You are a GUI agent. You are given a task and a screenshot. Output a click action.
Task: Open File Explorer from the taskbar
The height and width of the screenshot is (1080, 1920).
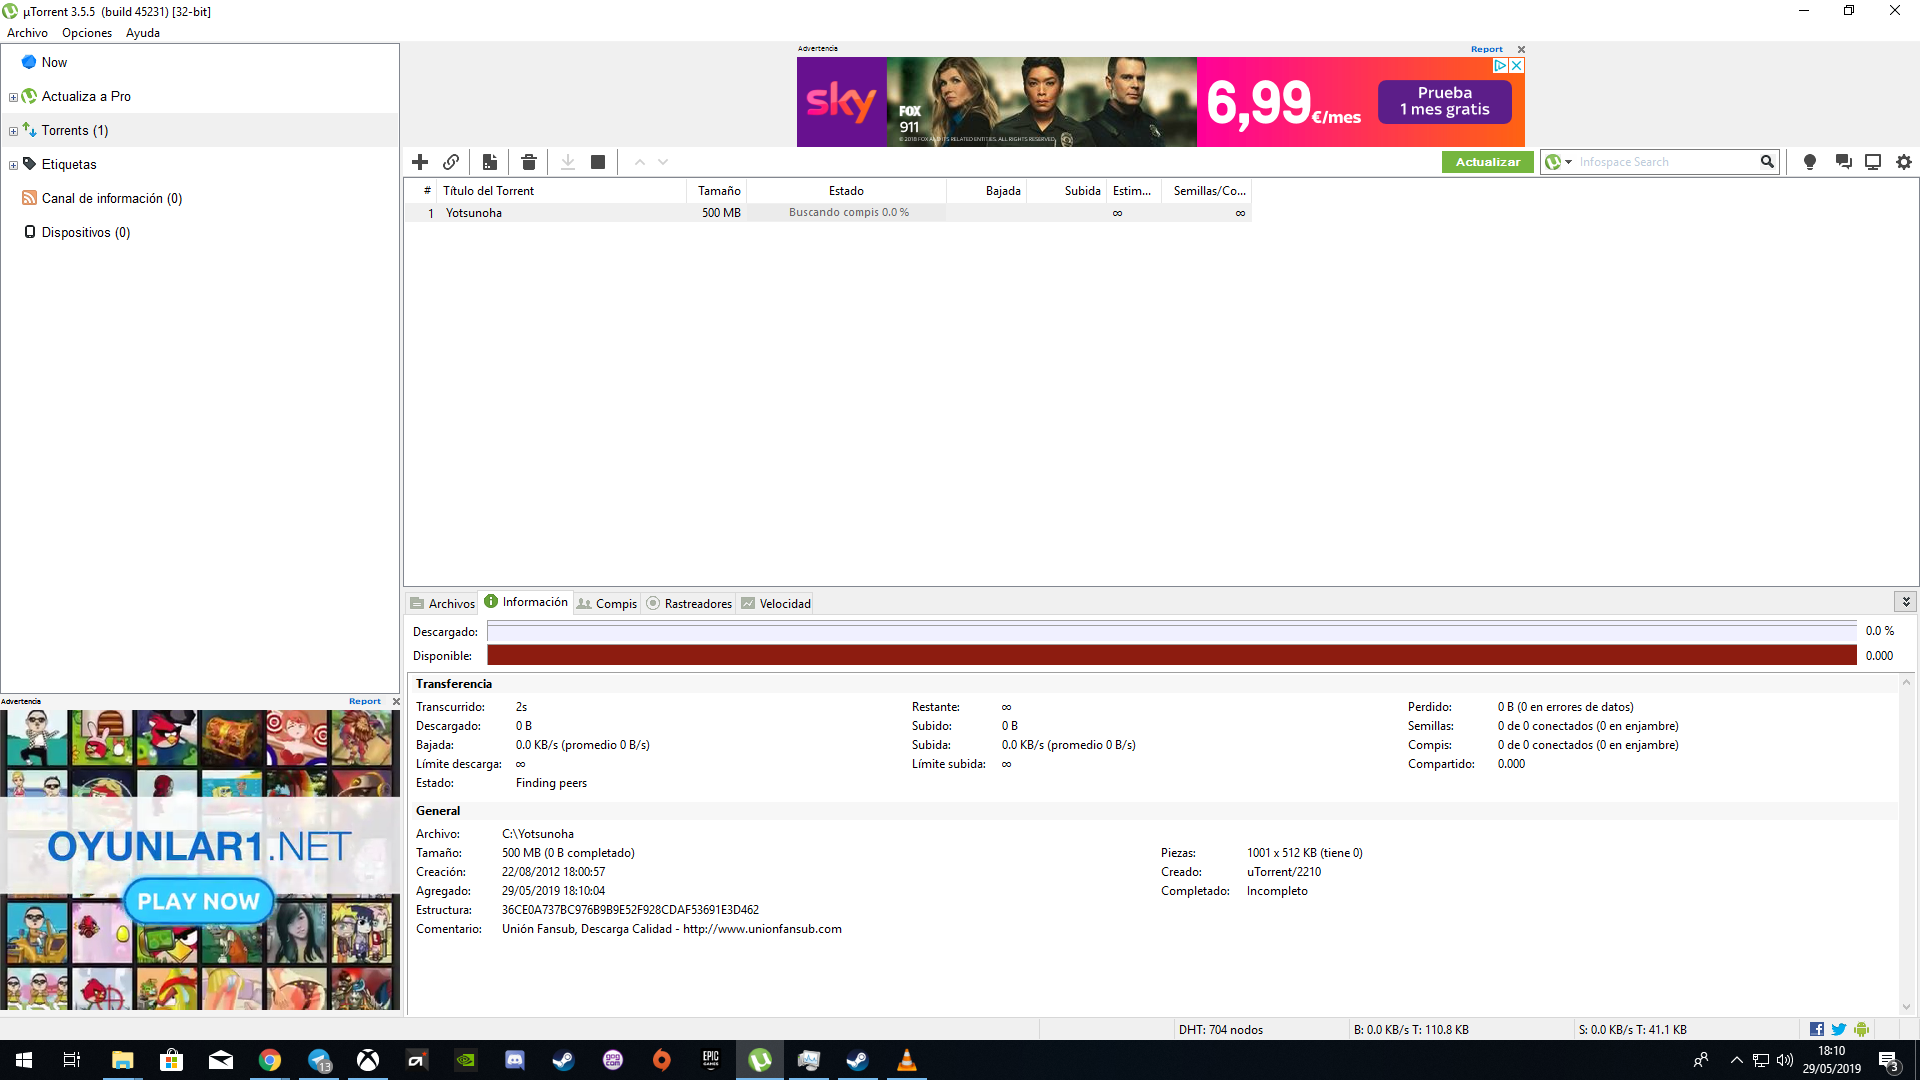point(123,1060)
